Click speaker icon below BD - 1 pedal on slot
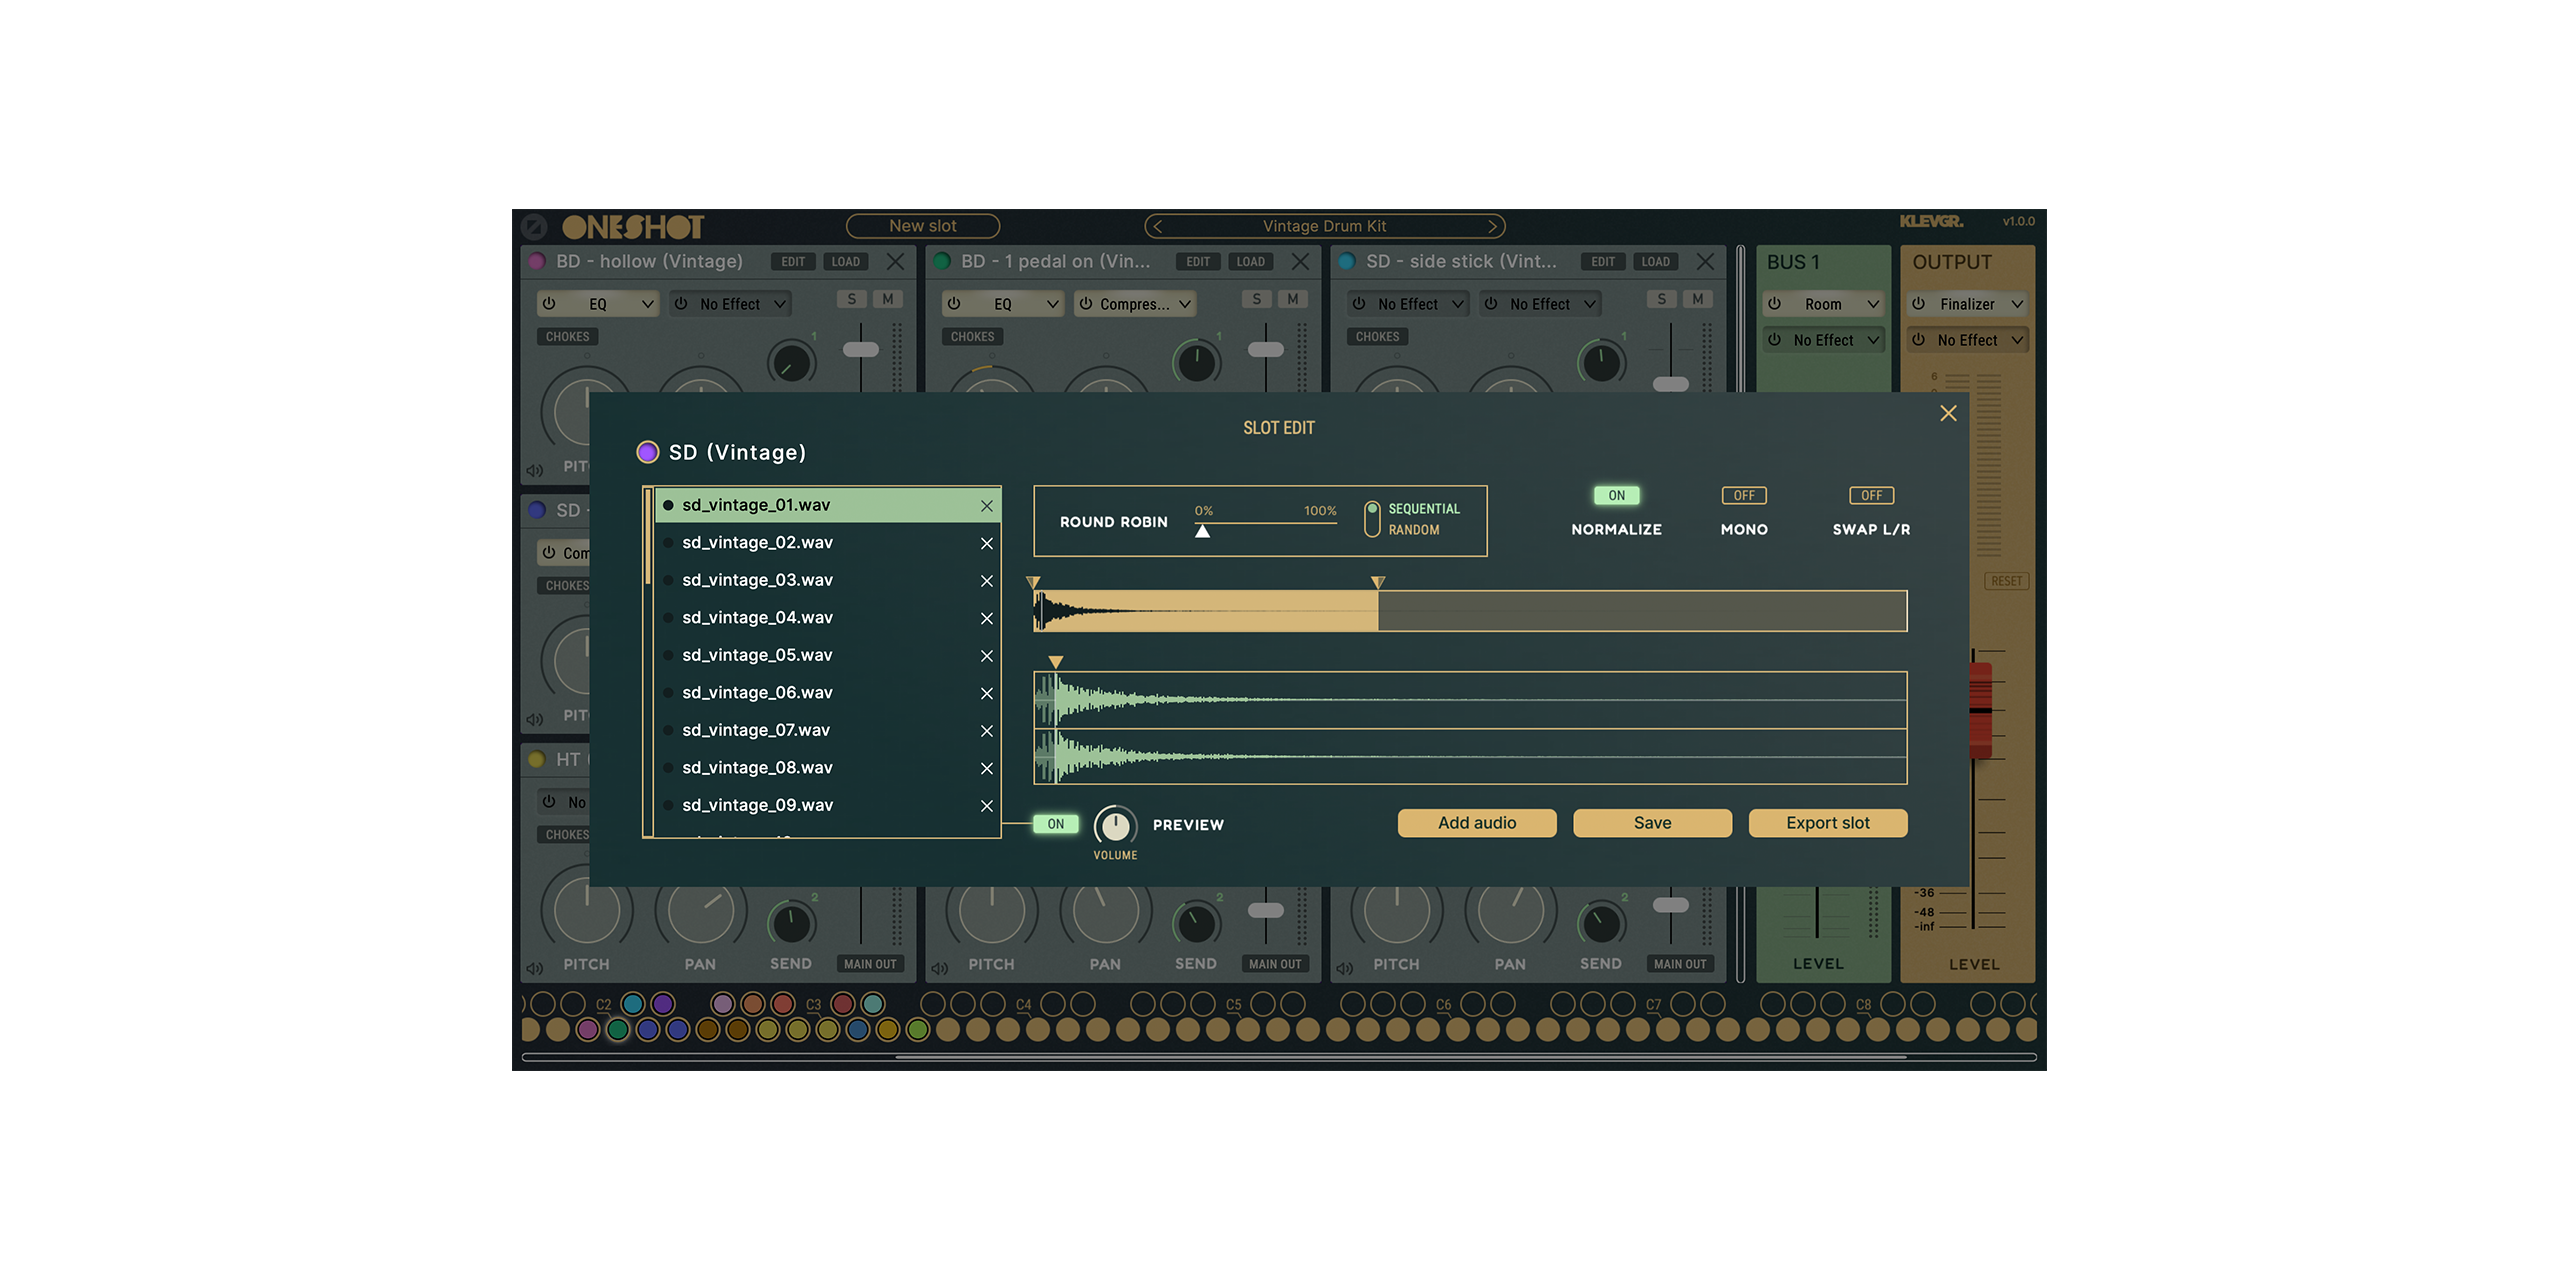Viewport: 2560px width, 1280px height. [x=939, y=968]
